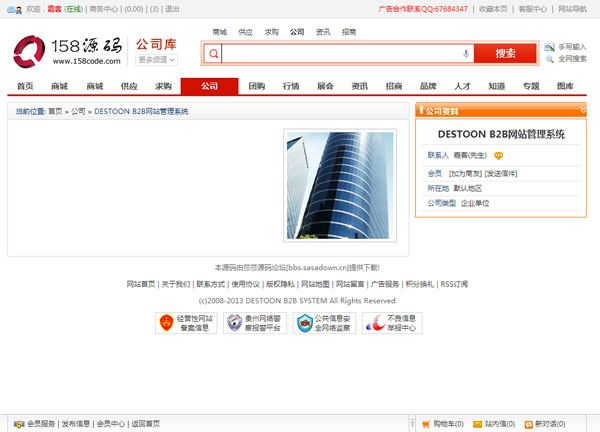Open 新对话(0) new chats

[545, 424]
